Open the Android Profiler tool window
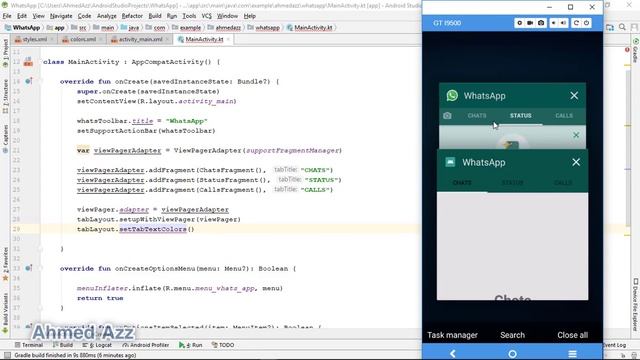This screenshot has width=640, height=360. point(146,345)
